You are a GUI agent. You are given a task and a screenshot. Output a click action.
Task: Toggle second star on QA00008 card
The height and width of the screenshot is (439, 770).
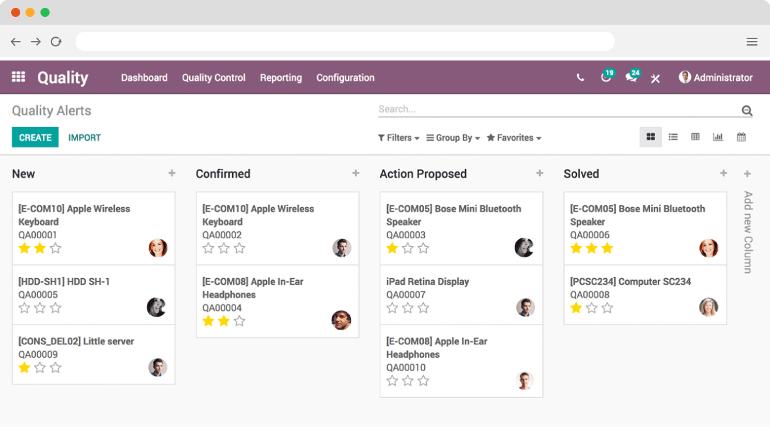592,308
